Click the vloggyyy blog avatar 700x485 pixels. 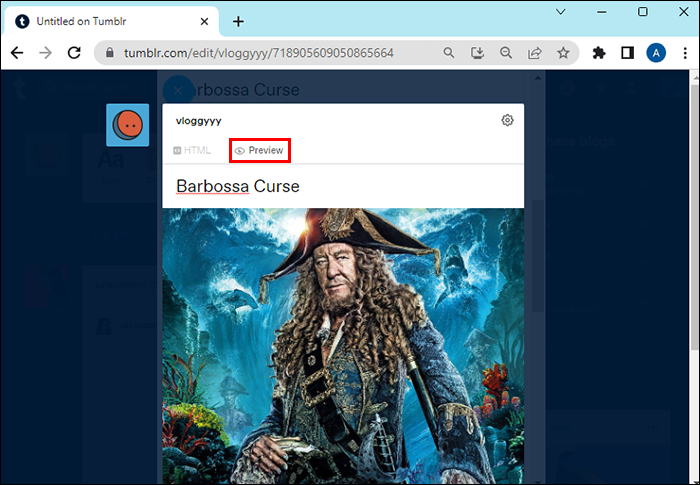point(128,125)
